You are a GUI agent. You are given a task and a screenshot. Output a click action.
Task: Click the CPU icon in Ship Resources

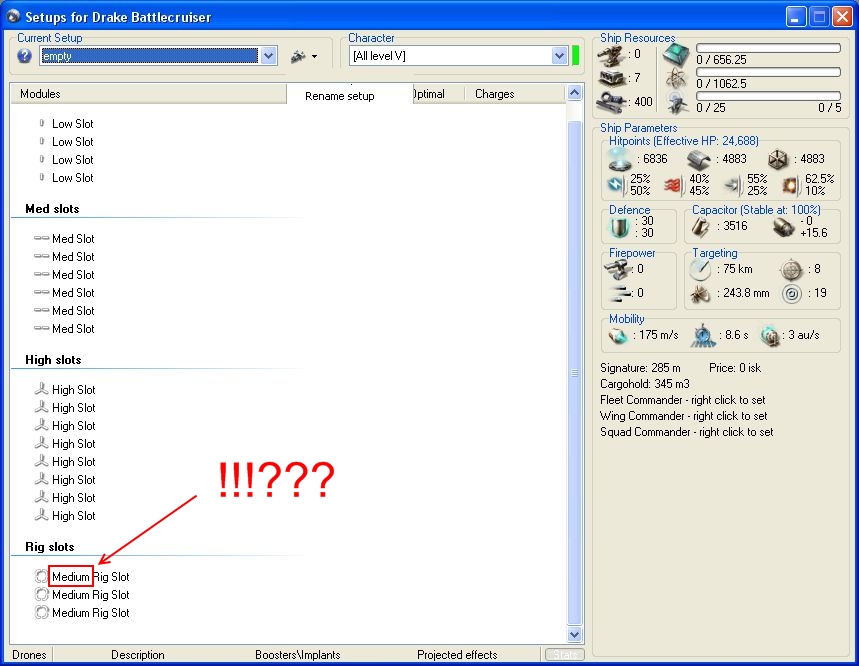point(677,55)
